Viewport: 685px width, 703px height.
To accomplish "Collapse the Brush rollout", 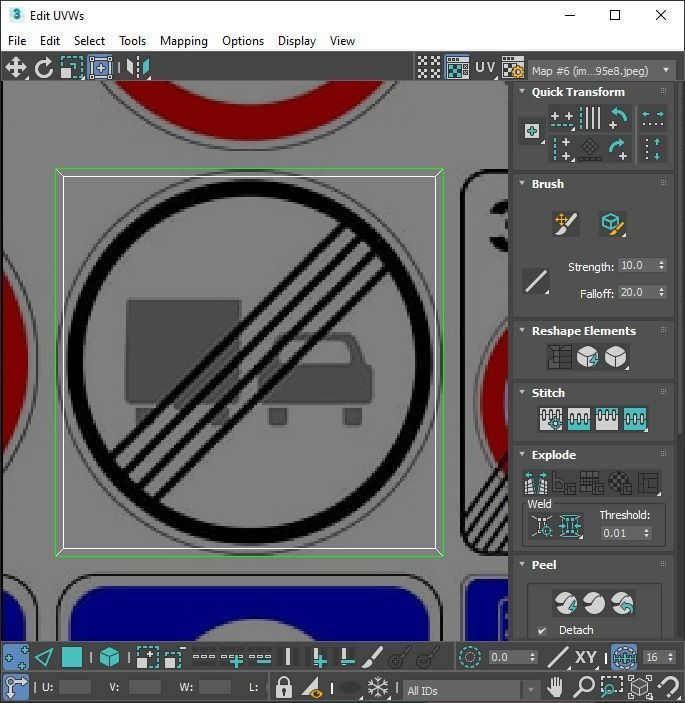I will (522, 183).
